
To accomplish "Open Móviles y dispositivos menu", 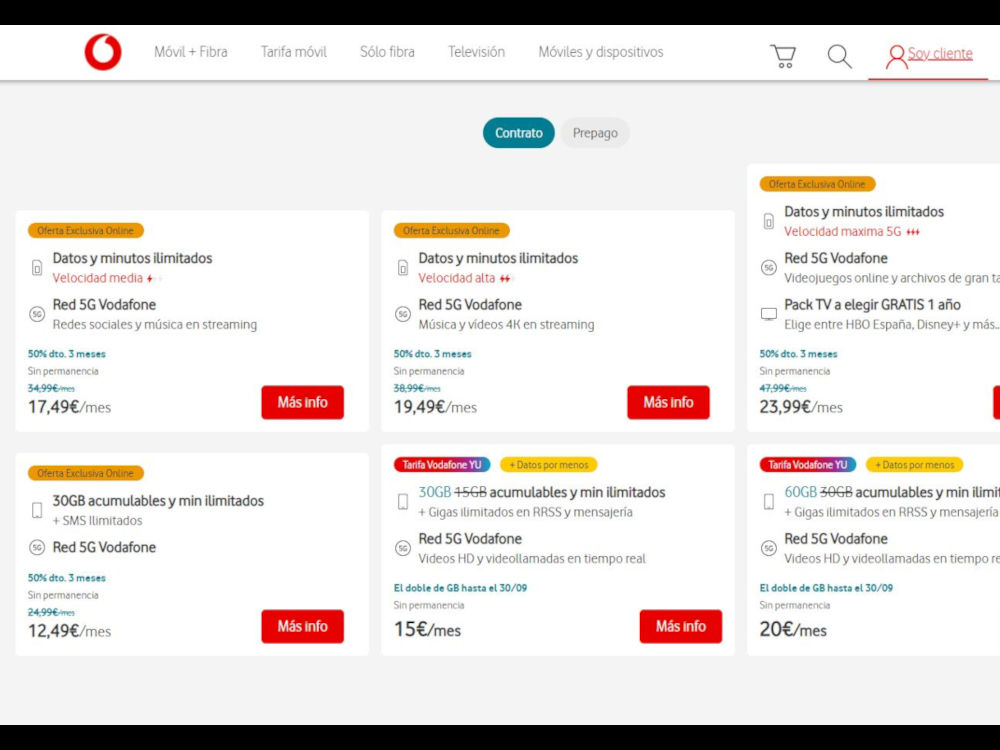I will (601, 52).
